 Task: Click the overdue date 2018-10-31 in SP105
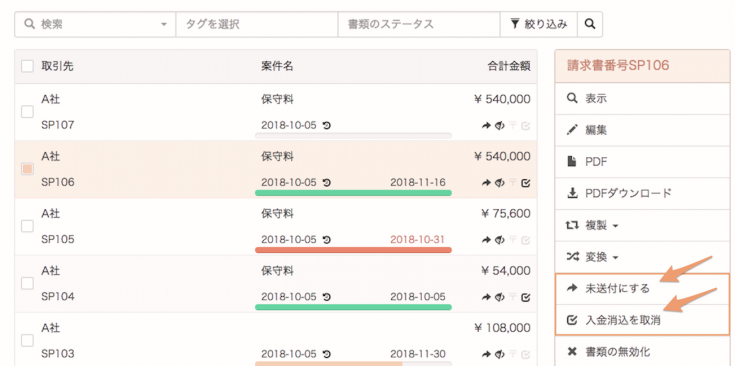tap(418, 239)
